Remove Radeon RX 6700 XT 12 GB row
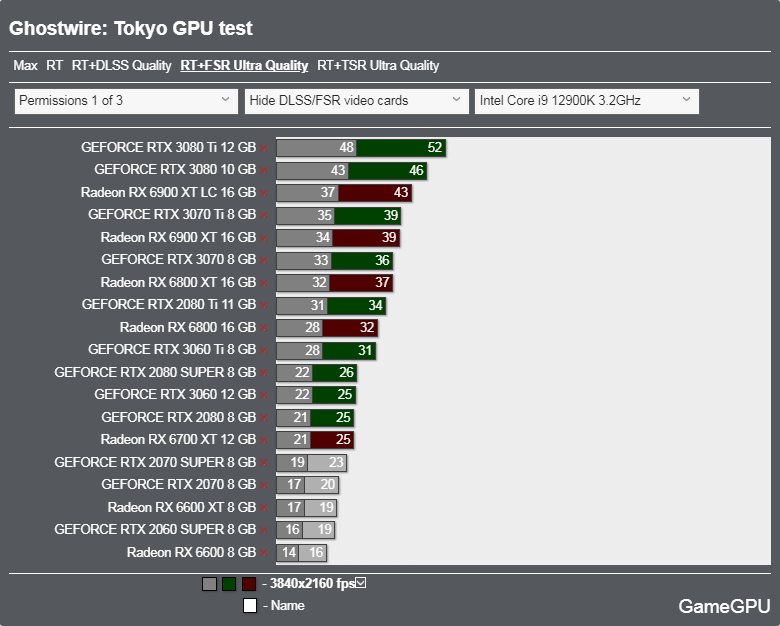This screenshot has width=780, height=626. coord(264,440)
